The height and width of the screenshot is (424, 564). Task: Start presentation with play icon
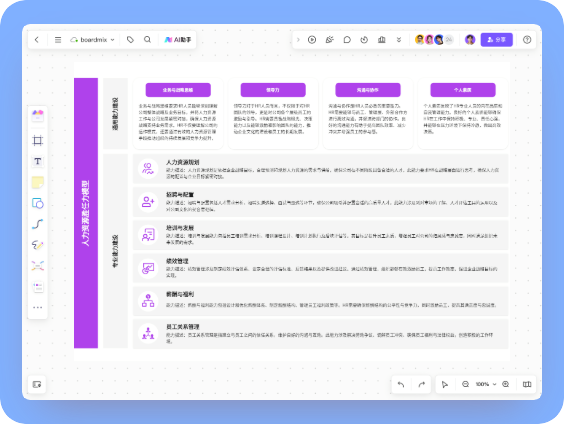pyautogui.click(x=312, y=40)
